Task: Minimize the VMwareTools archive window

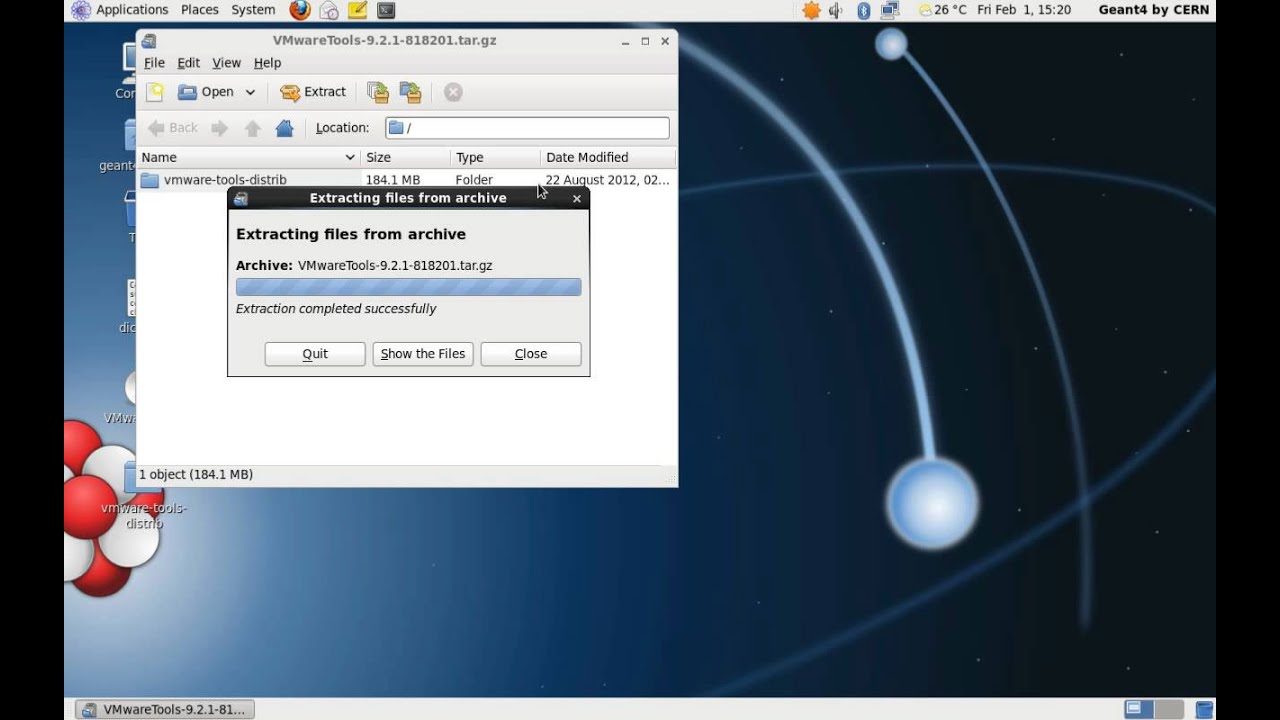Action: [x=625, y=41]
